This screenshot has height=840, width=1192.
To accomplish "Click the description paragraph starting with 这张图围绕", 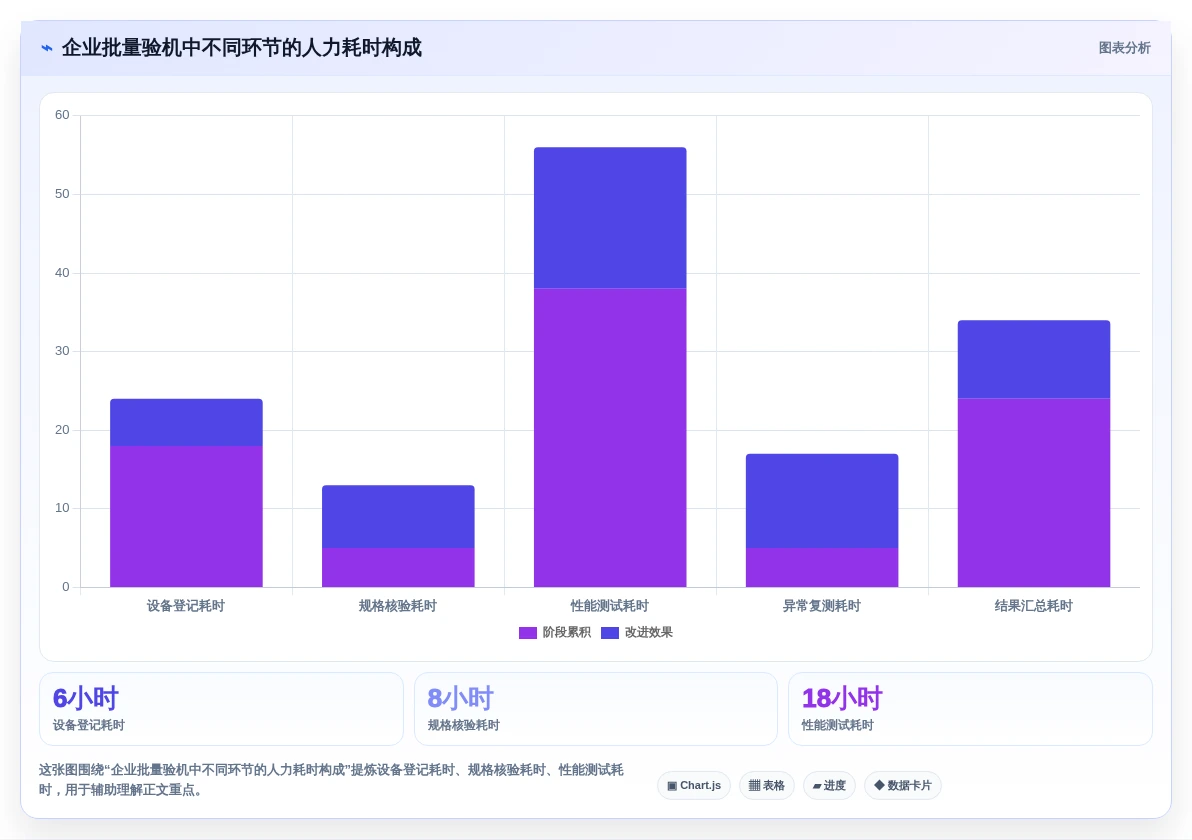I will point(331,780).
